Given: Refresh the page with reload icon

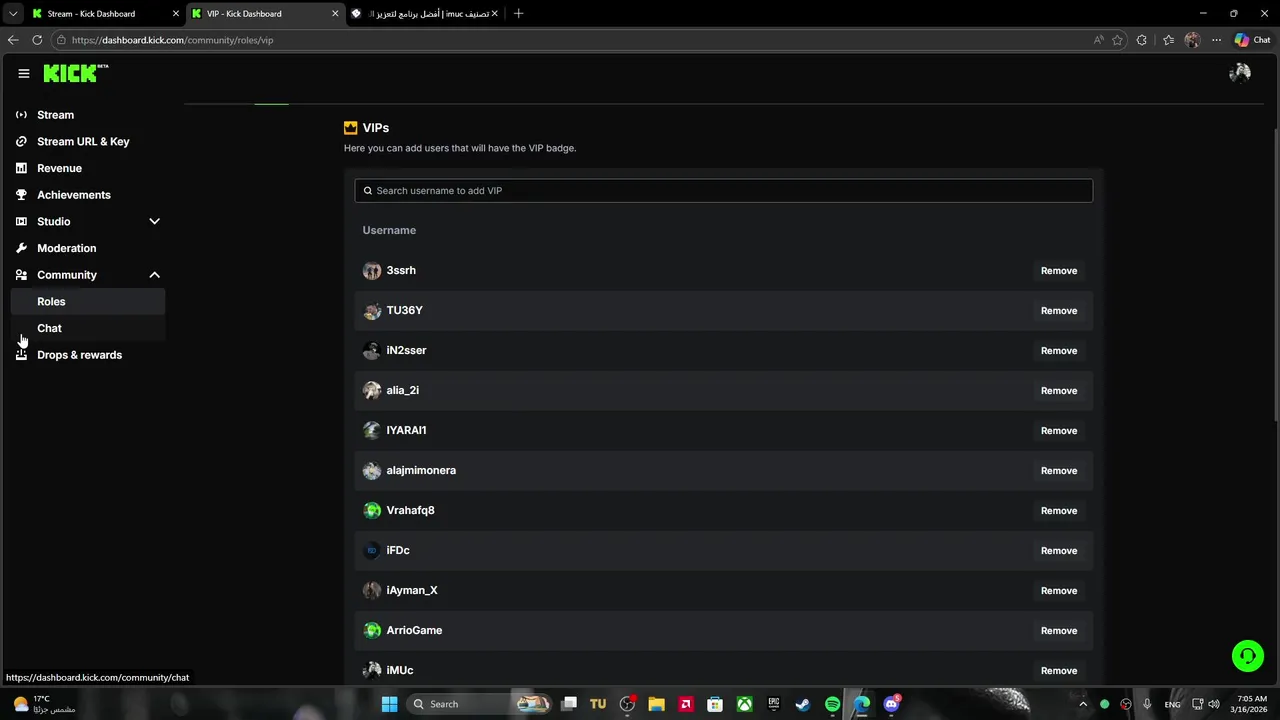Looking at the screenshot, I should pos(37,40).
